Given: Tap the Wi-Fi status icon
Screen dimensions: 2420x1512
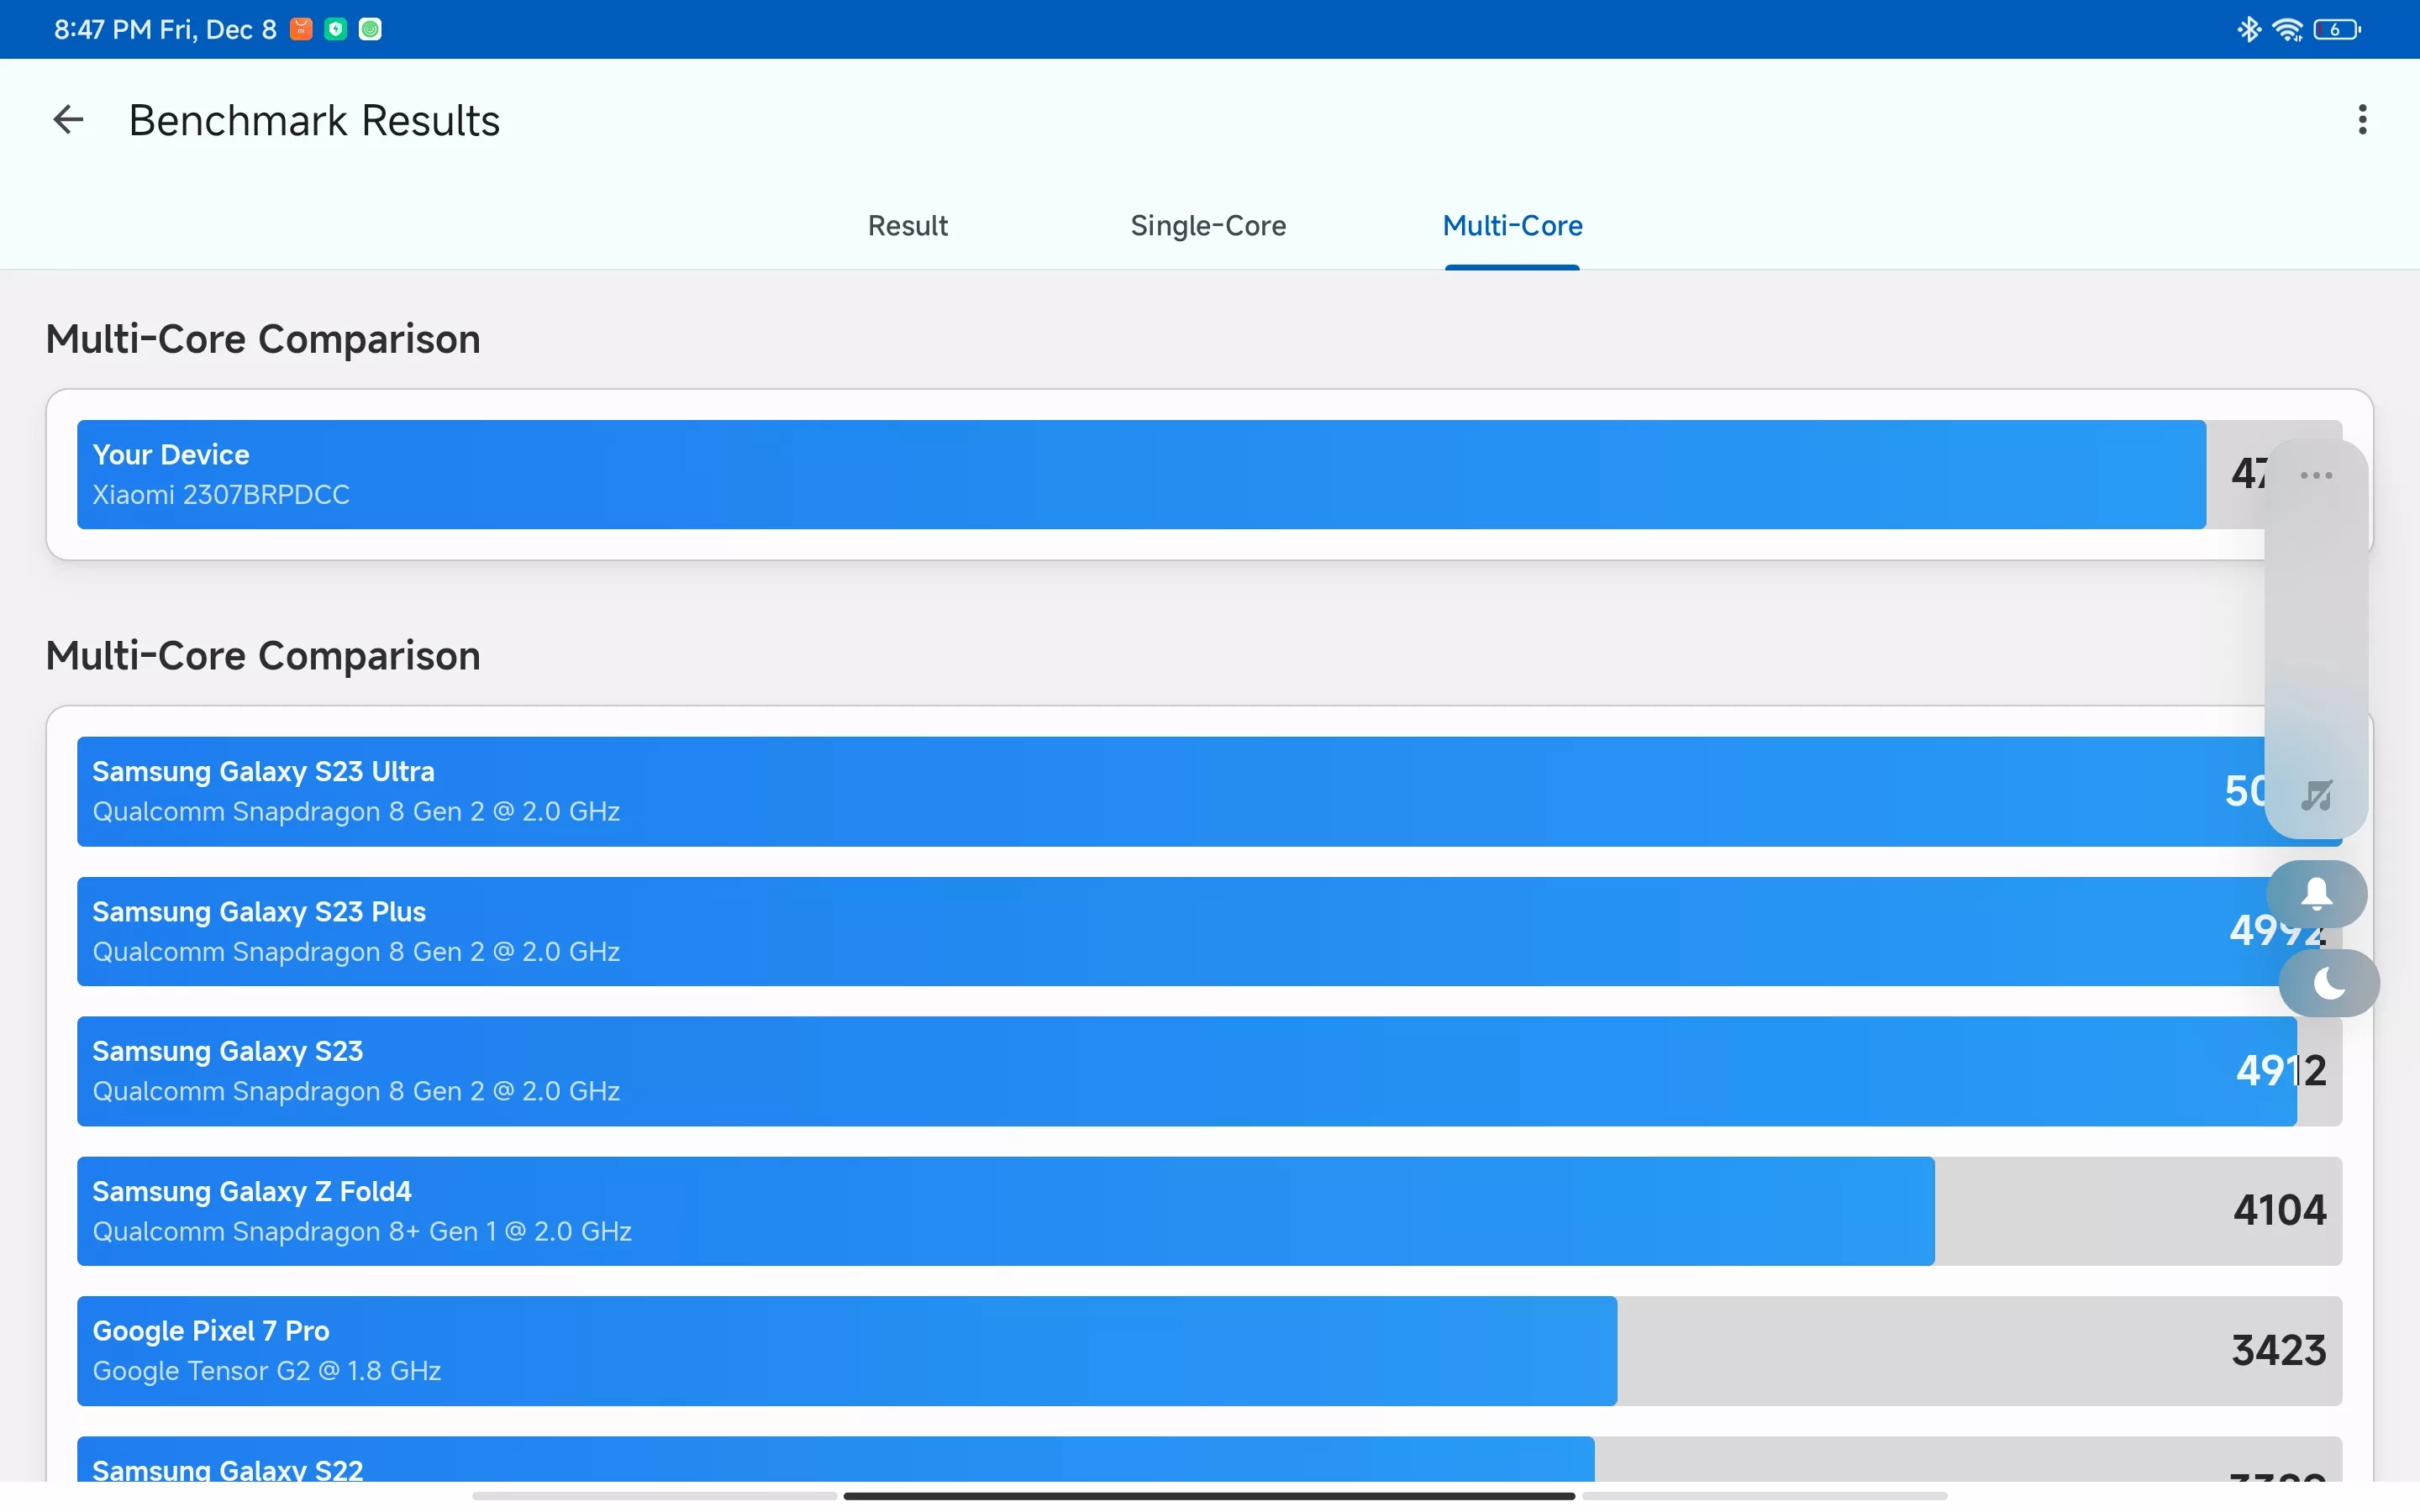Looking at the screenshot, I should tap(2287, 29).
